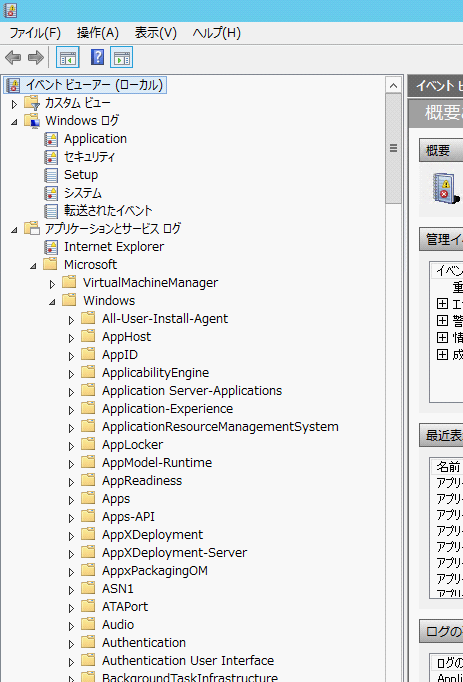
Task: Select イベント ビューアー (ローカル) root node
Action: tap(94, 85)
